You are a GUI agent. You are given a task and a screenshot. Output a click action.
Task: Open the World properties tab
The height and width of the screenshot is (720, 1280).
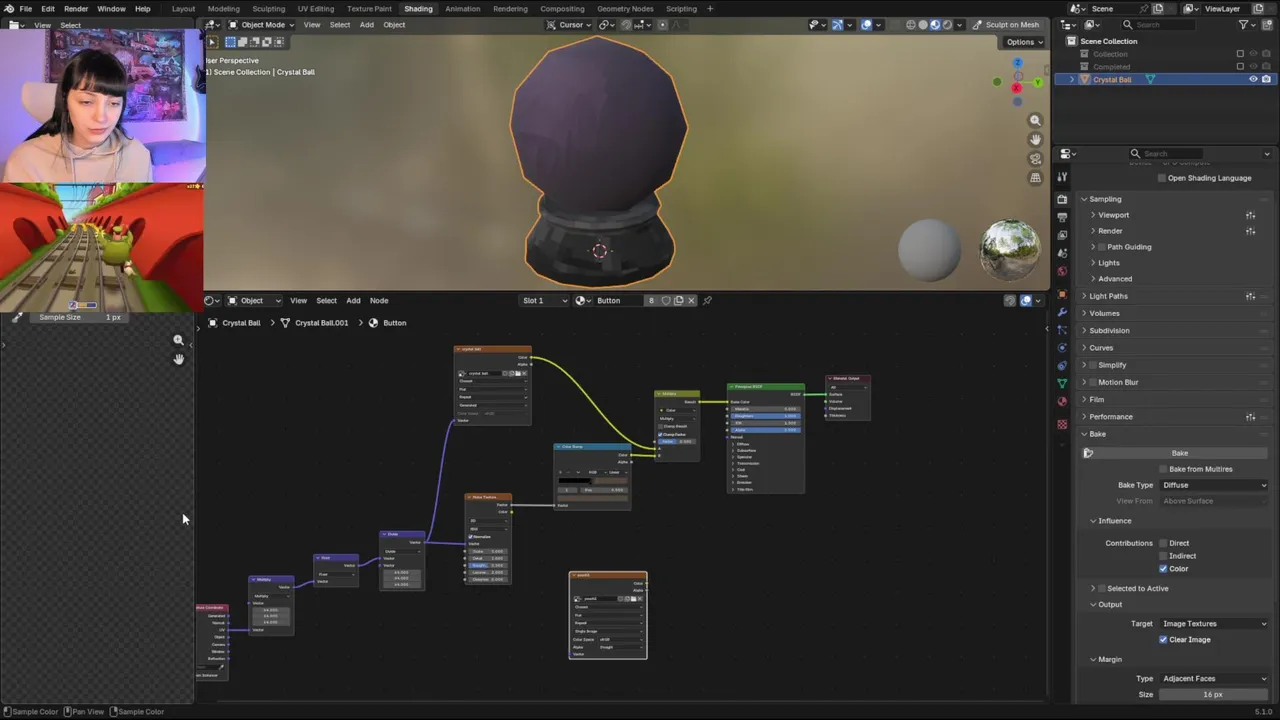[x=1062, y=271]
